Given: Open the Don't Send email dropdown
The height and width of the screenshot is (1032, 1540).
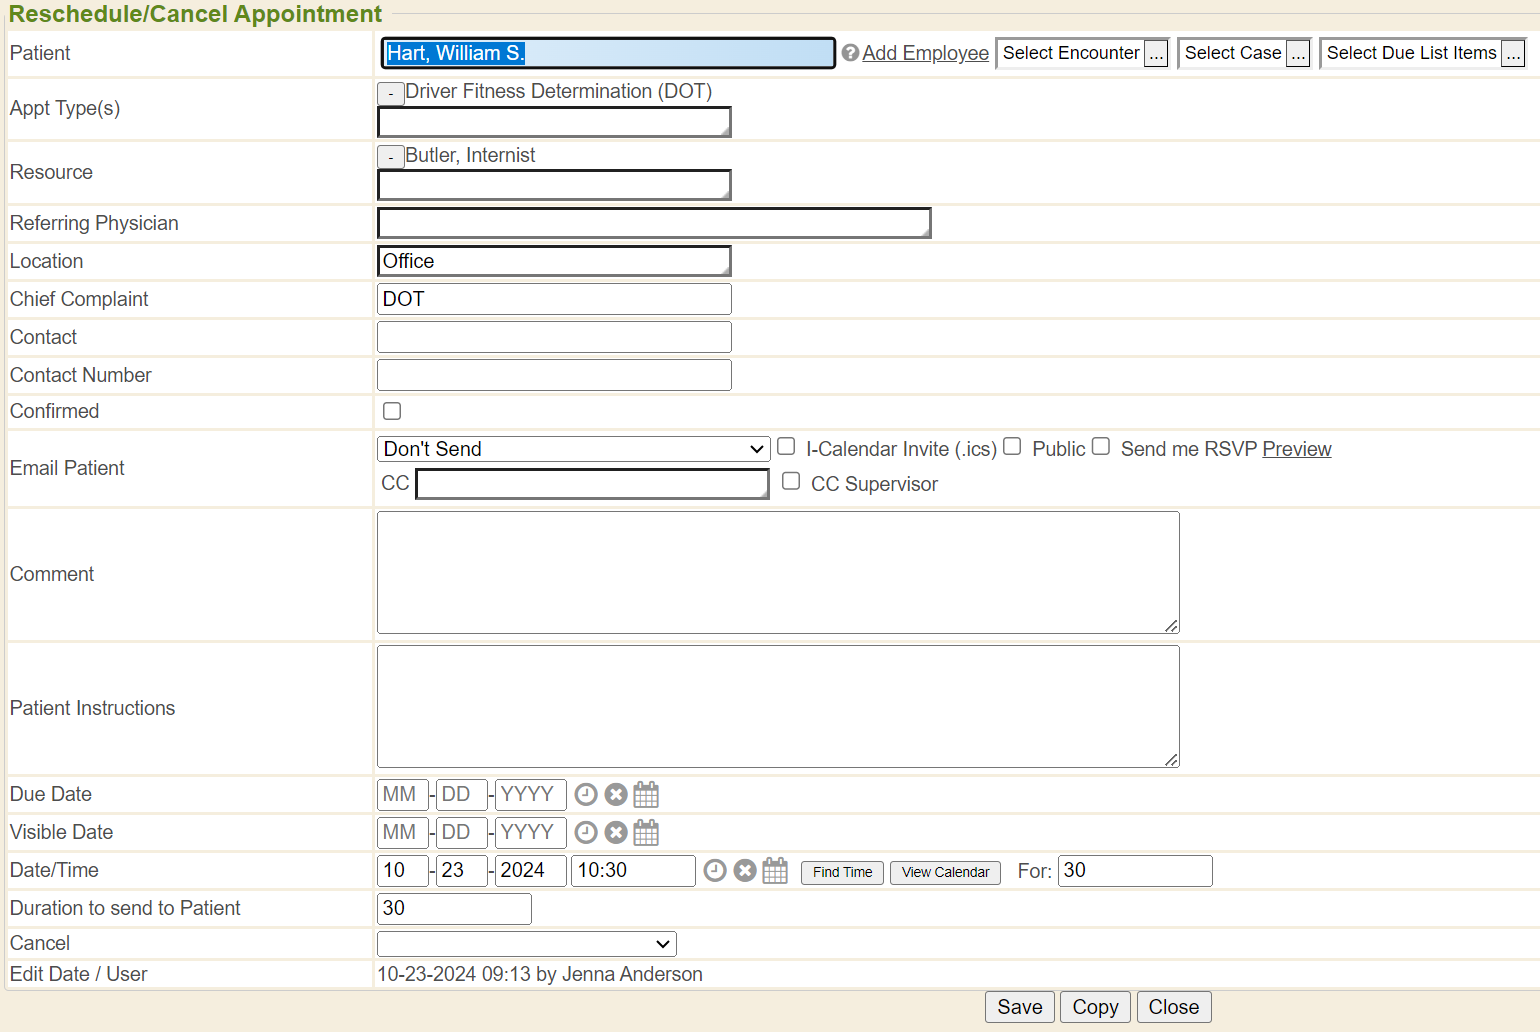Looking at the screenshot, I should (x=573, y=449).
